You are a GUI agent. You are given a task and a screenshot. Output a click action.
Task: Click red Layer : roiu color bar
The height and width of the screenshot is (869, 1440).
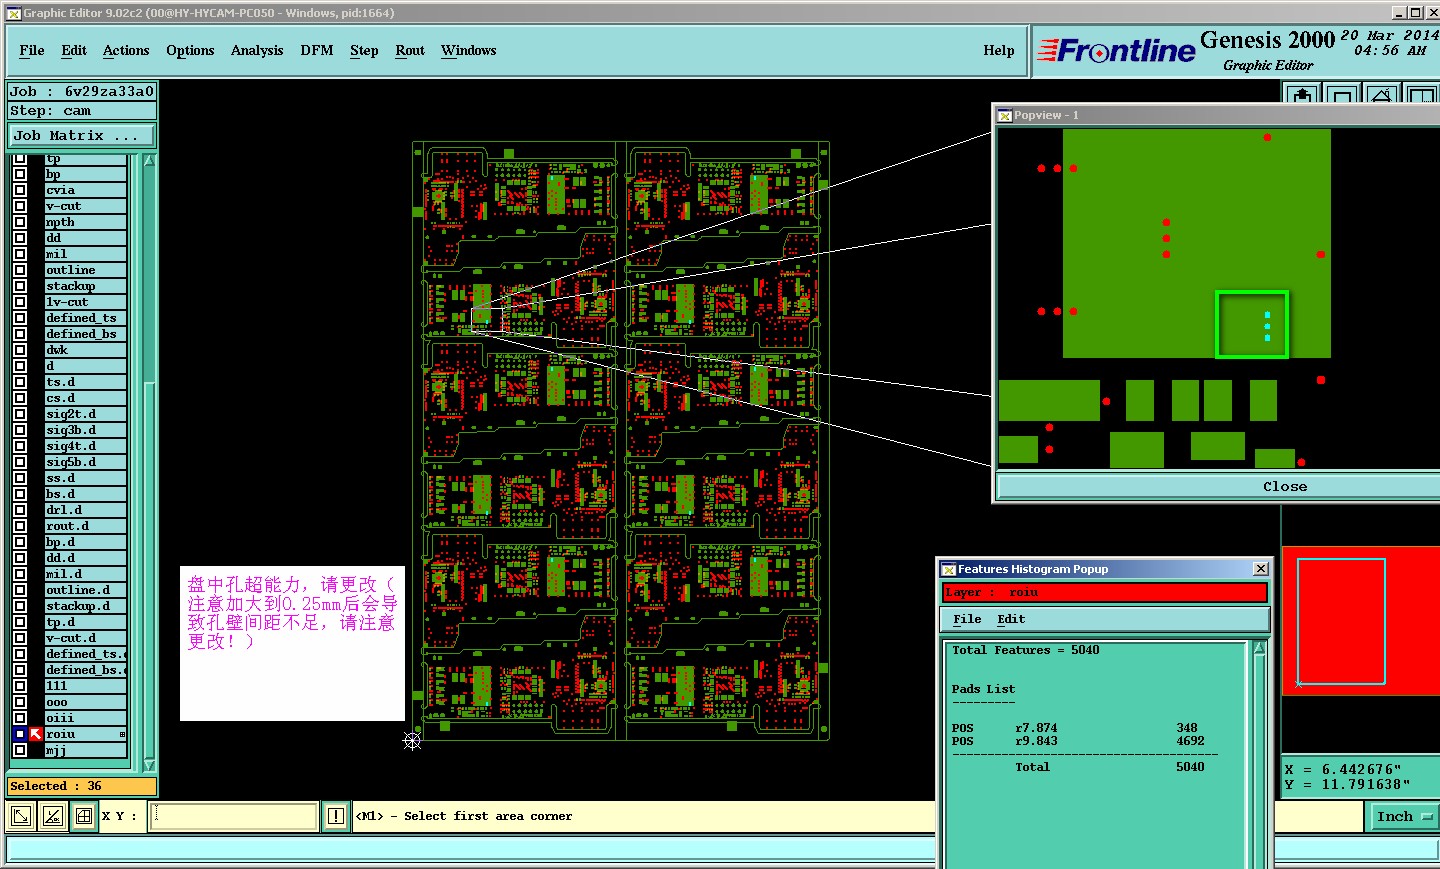coord(1104,593)
